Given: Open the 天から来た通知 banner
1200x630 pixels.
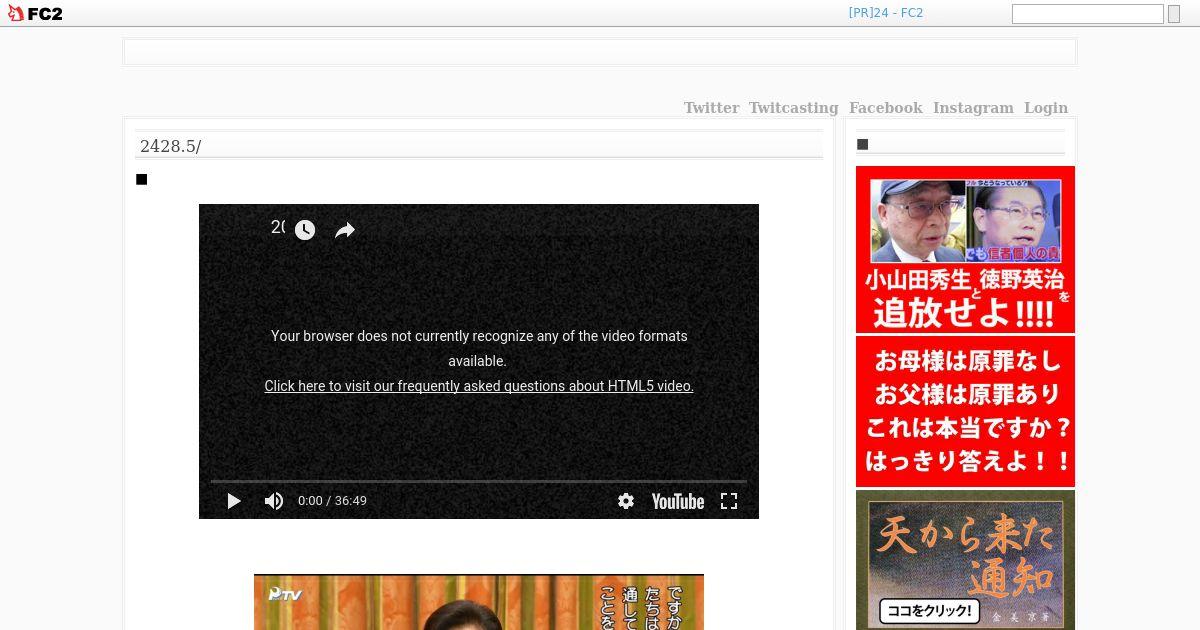Looking at the screenshot, I should click(x=965, y=560).
